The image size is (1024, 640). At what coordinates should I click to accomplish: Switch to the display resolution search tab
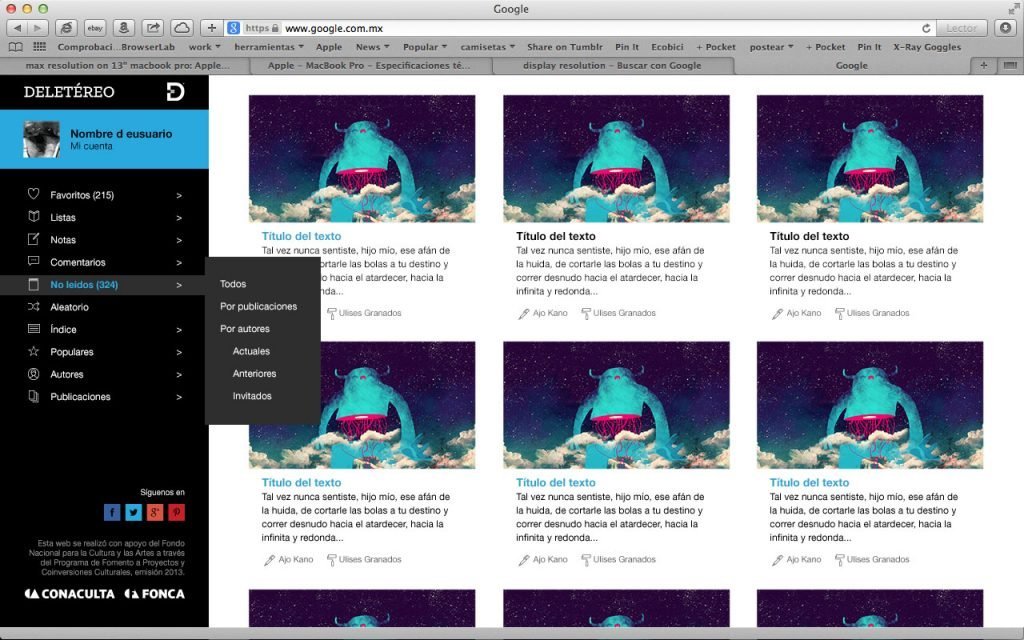612,66
